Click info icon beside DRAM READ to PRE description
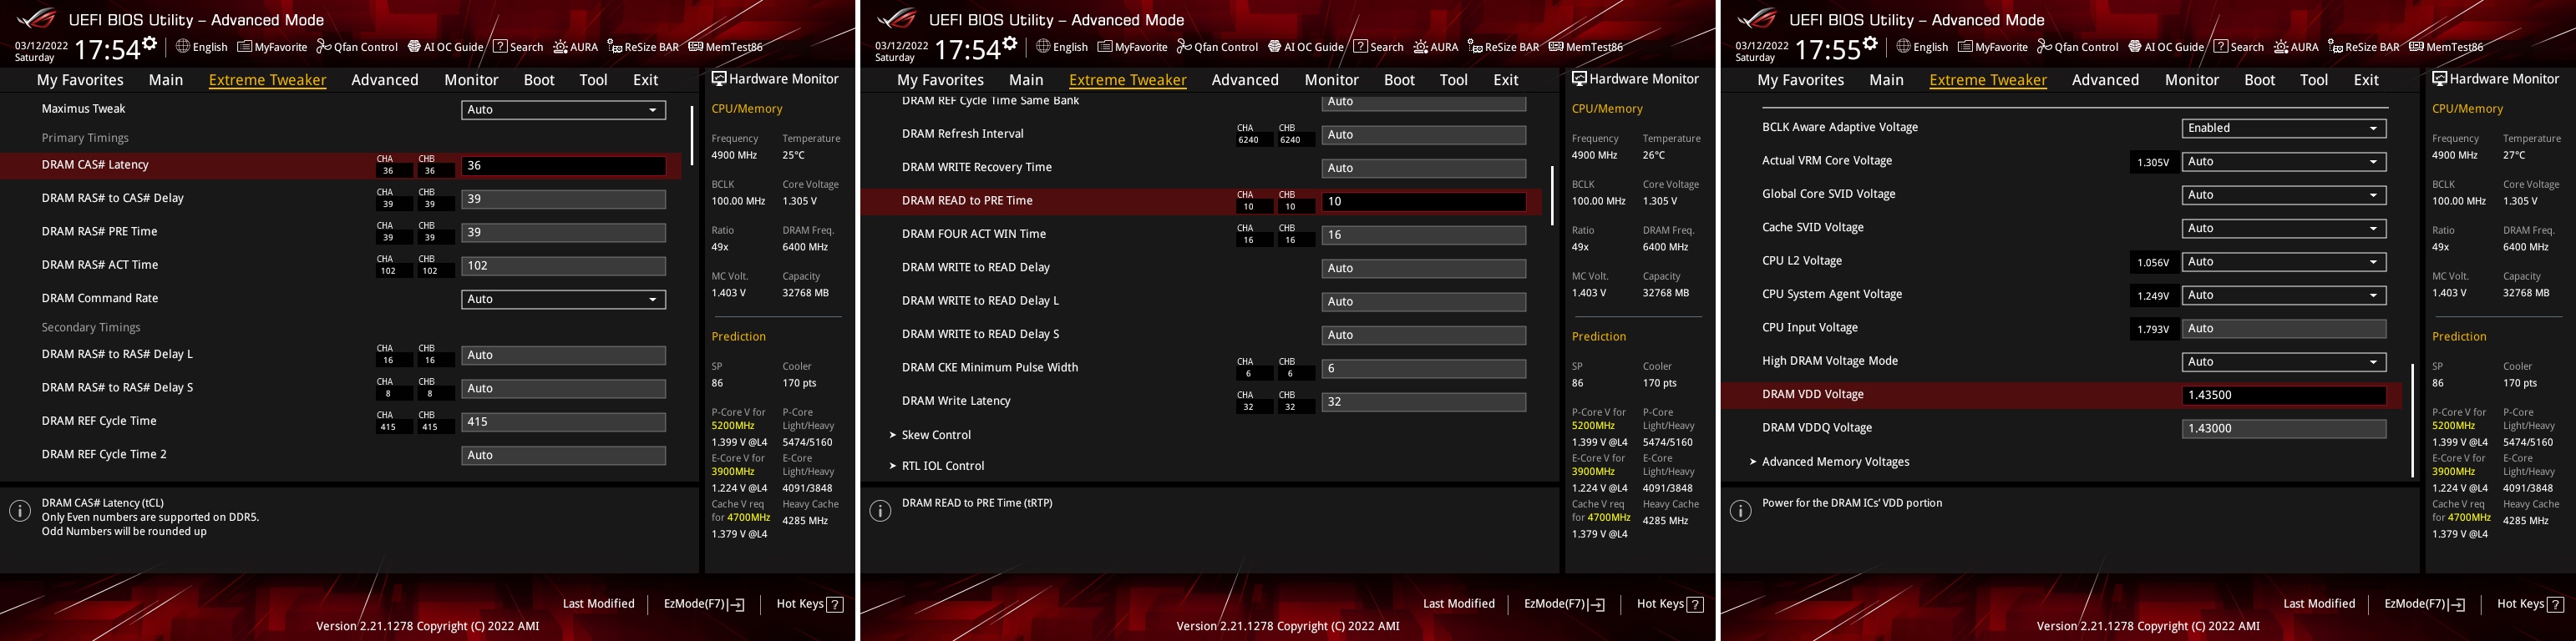The image size is (2576, 641). point(880,511)
